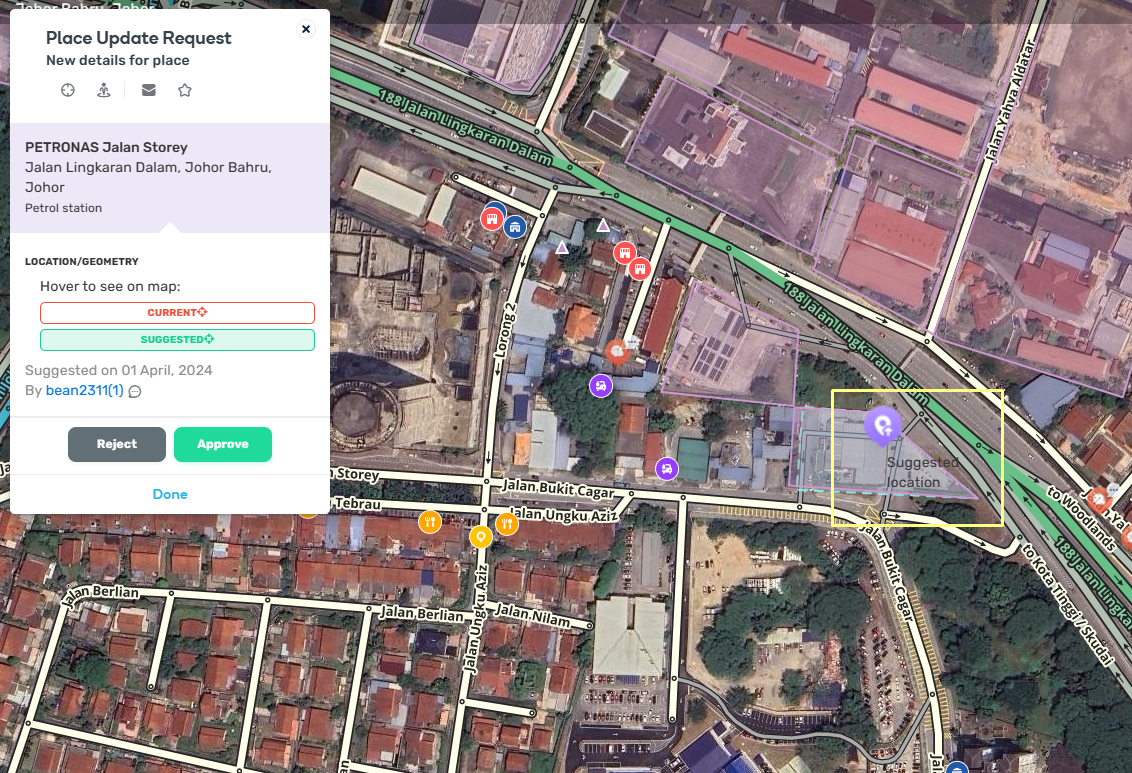Image resolution: width=1132 pixels, height=773 pixels.
Task: Click yellow location pin on Jalan Ungku Aziz
Action: pos(481,537)
